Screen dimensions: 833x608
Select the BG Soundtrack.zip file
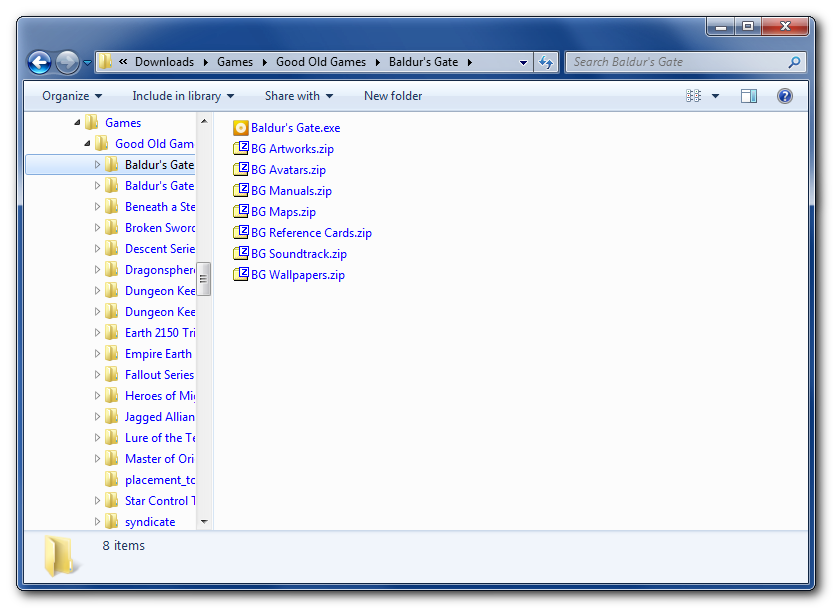tap(299, 254)
